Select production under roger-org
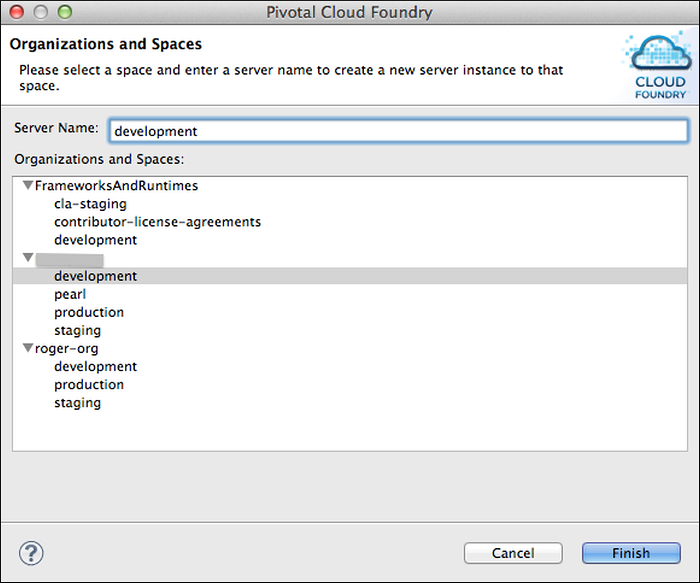 click(x=89, y=384)
